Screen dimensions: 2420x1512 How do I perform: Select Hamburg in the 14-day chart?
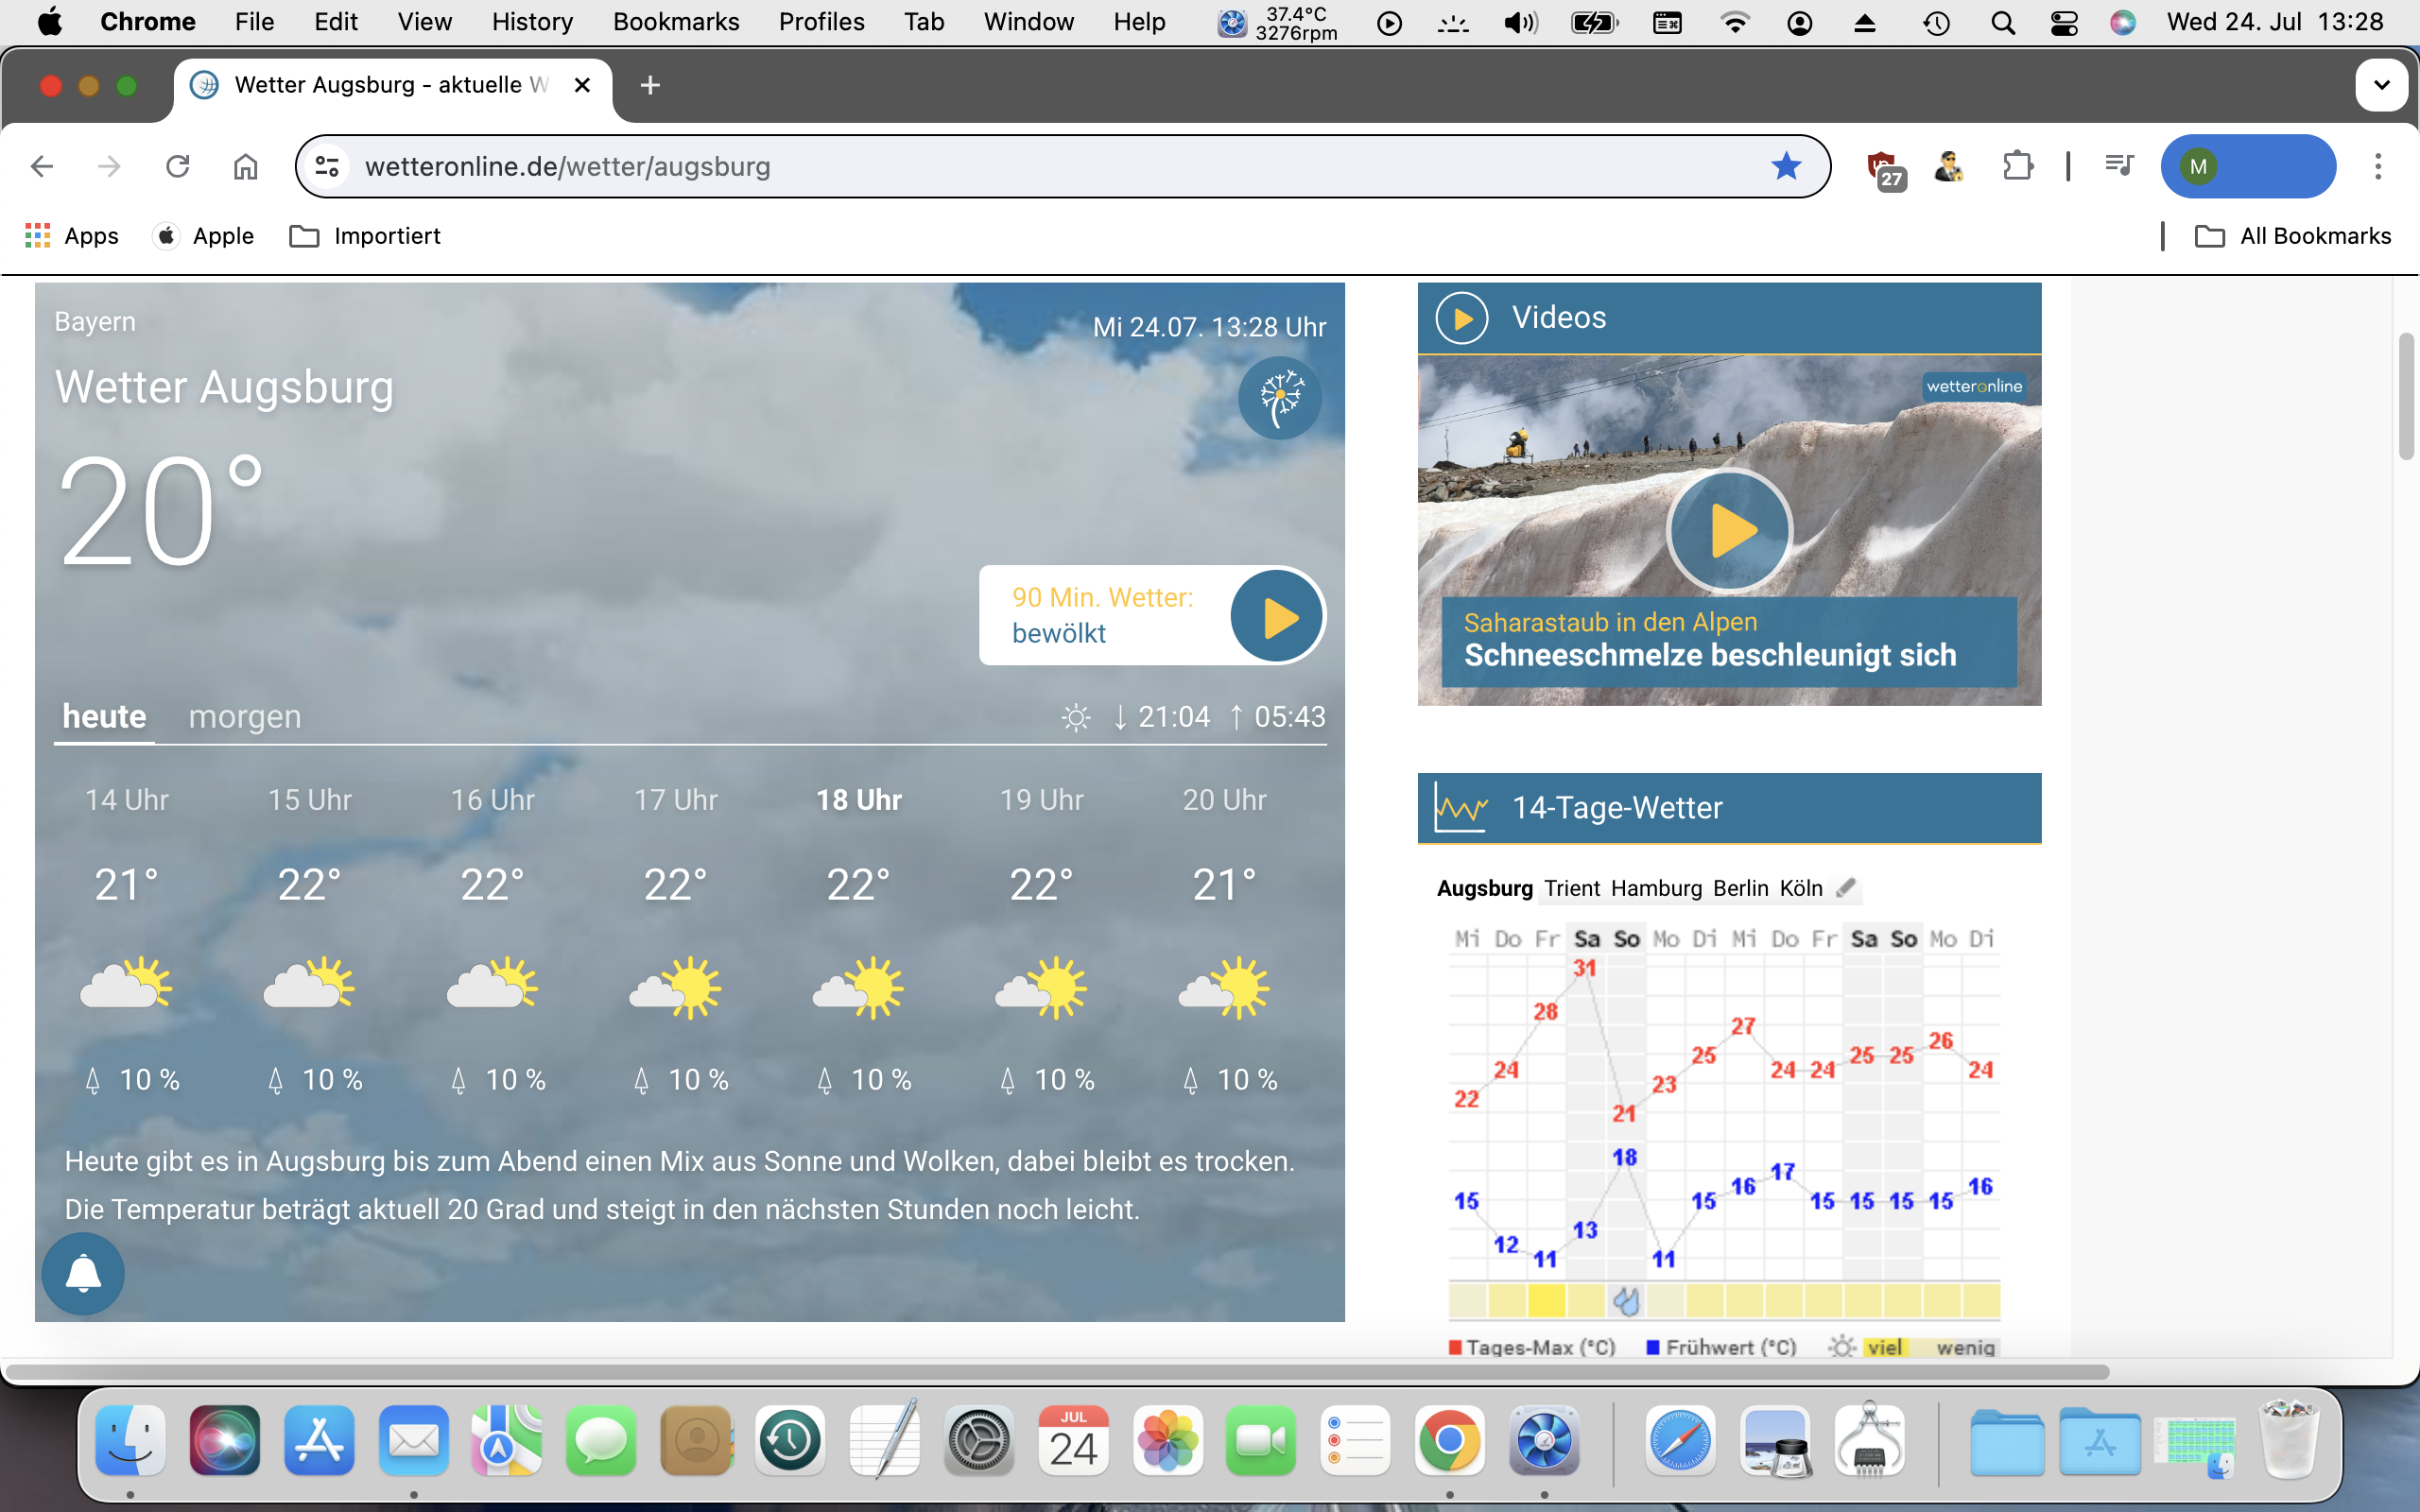click(x=1656, y=888)
